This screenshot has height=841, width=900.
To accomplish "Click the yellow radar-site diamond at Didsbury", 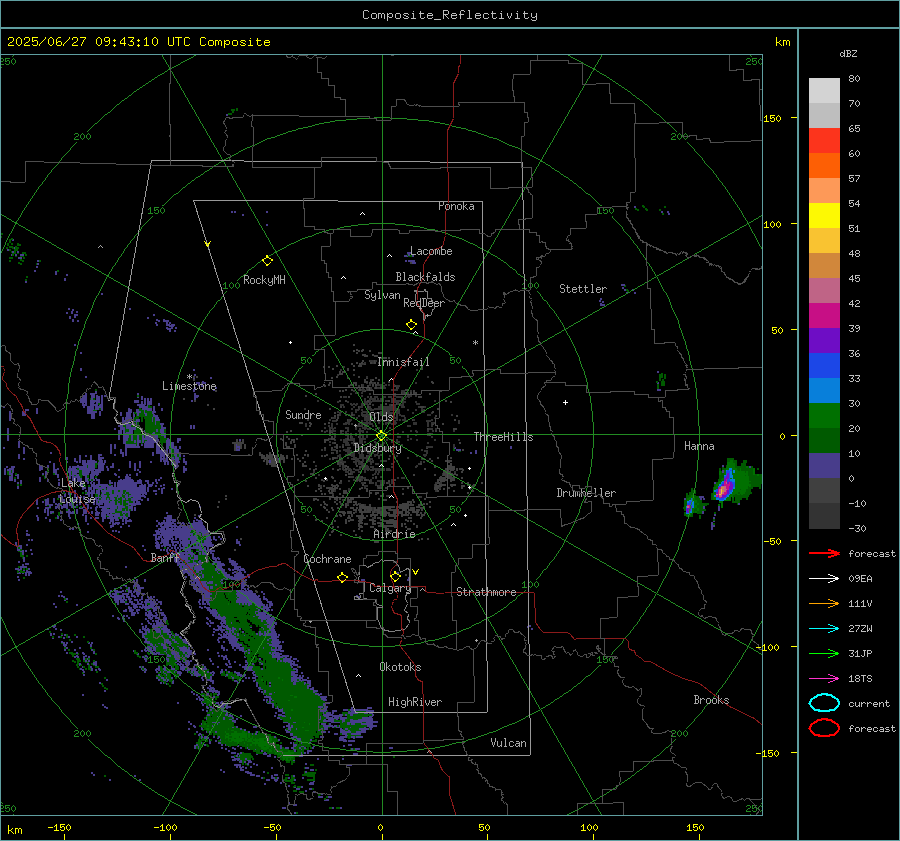I will (381, 436).
